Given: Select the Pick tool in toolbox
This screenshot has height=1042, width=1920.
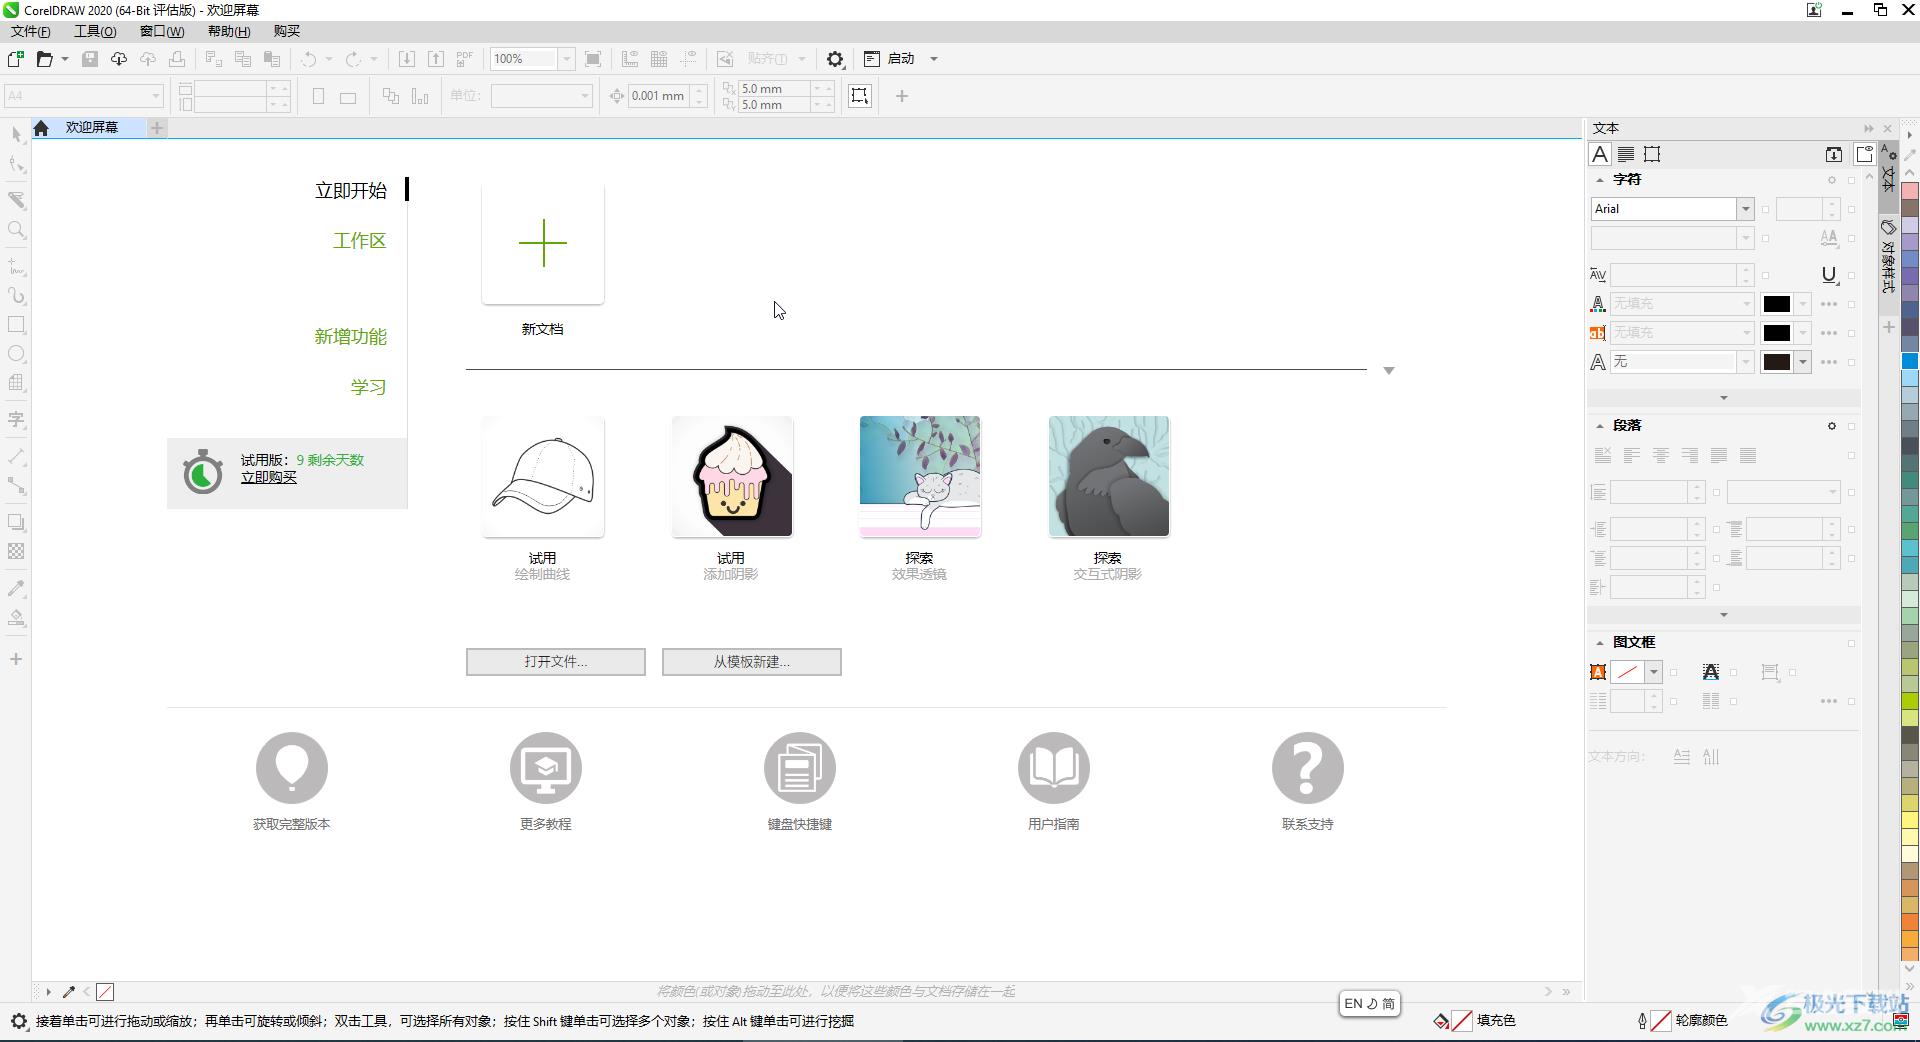Looking at the screenshot, I should 16,135.
